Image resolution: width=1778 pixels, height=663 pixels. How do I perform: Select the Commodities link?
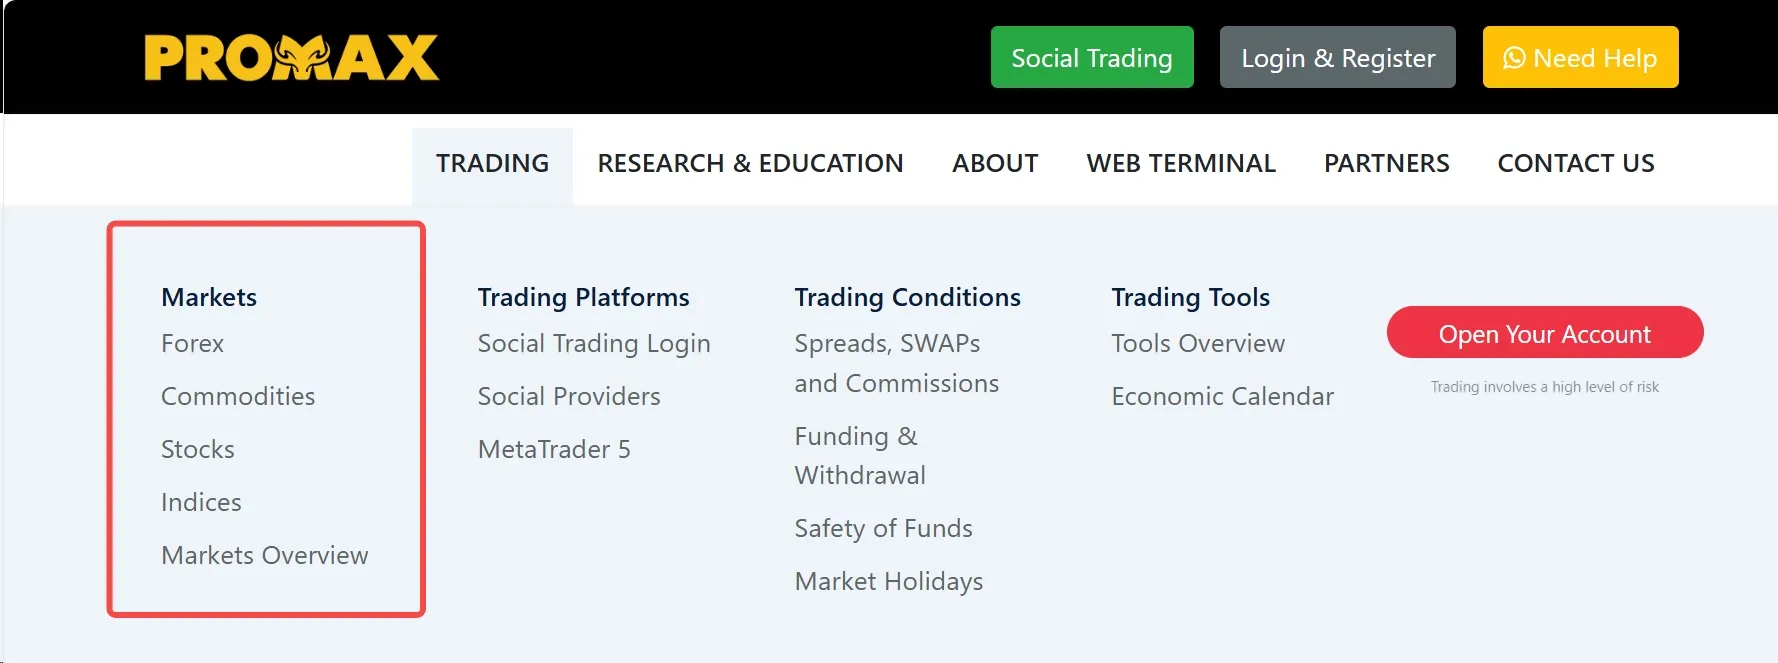[238, 396]
